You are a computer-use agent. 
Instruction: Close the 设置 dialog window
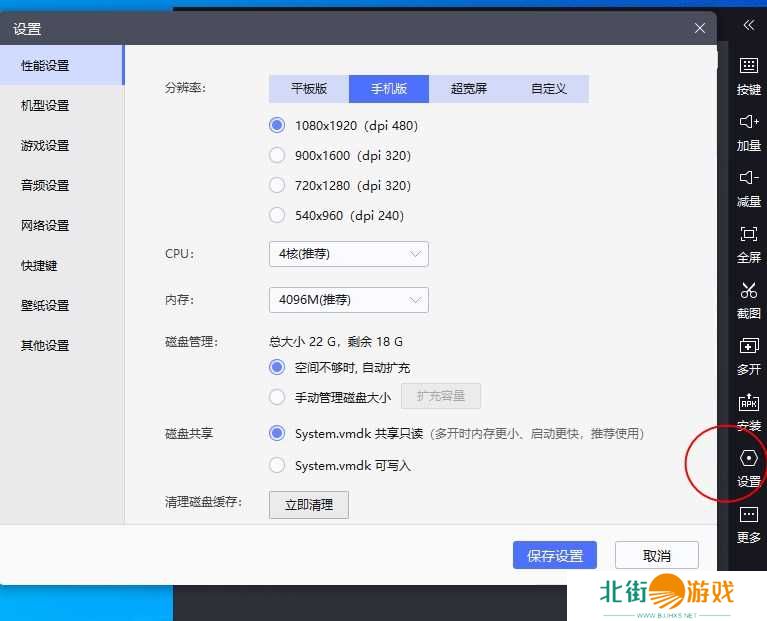point(700,29)
